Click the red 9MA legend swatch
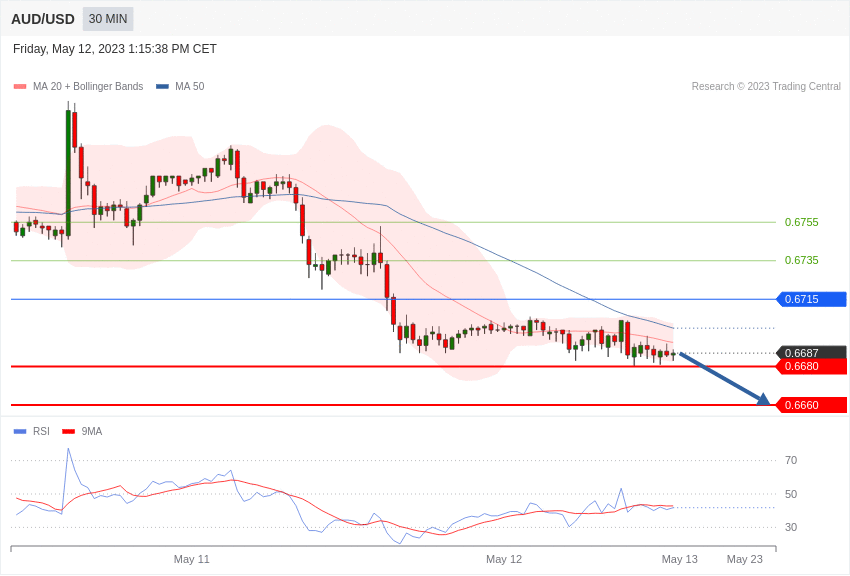Image resolution: width=850 pixels, height=576 pixels. click(x=68, y=431)
